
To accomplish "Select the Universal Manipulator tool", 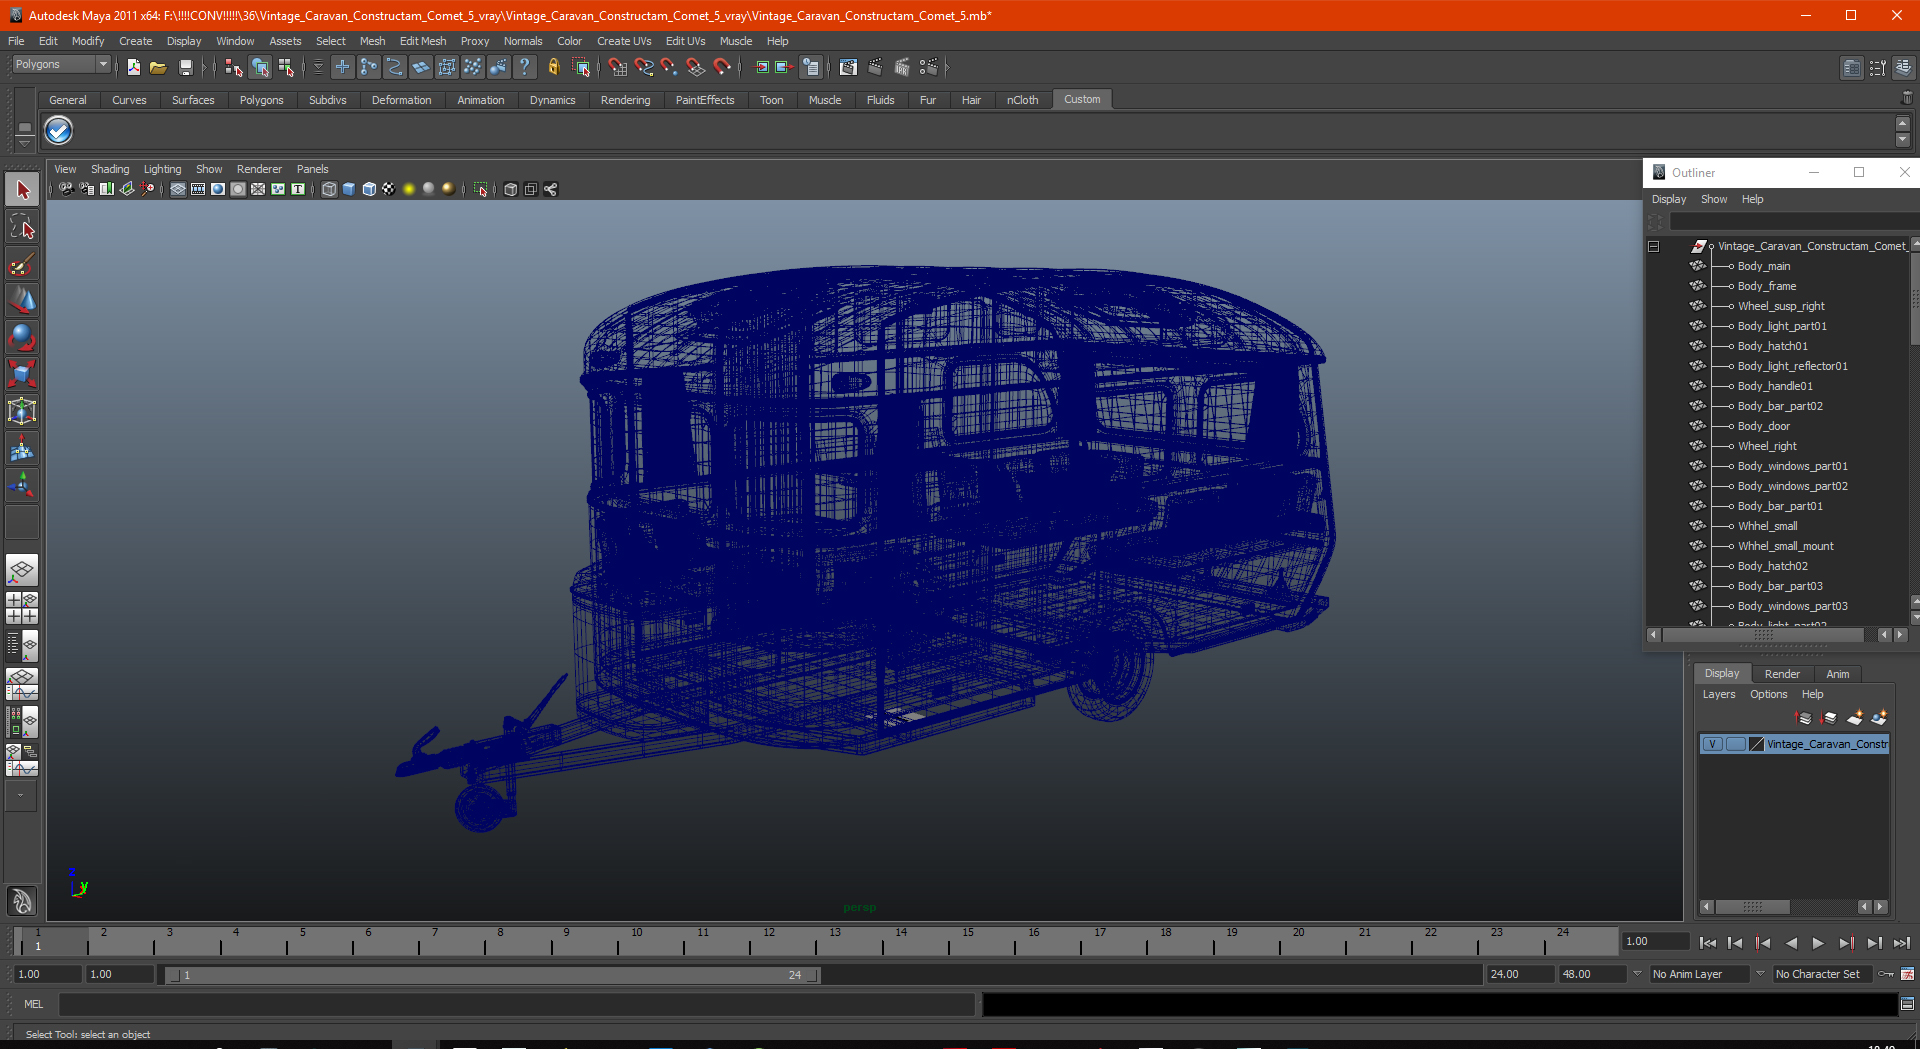I will (22, 411).
